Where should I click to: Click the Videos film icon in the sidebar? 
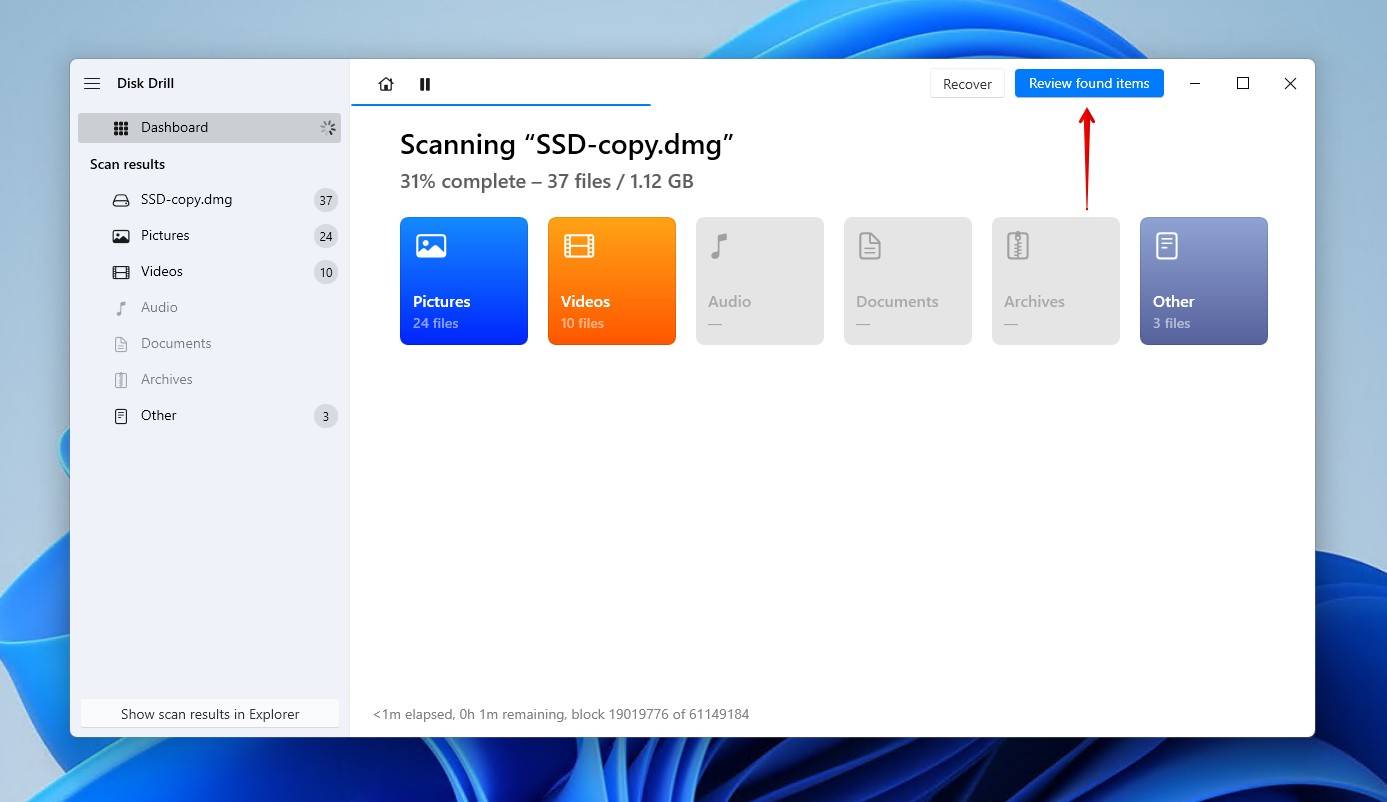coord(121,272)
